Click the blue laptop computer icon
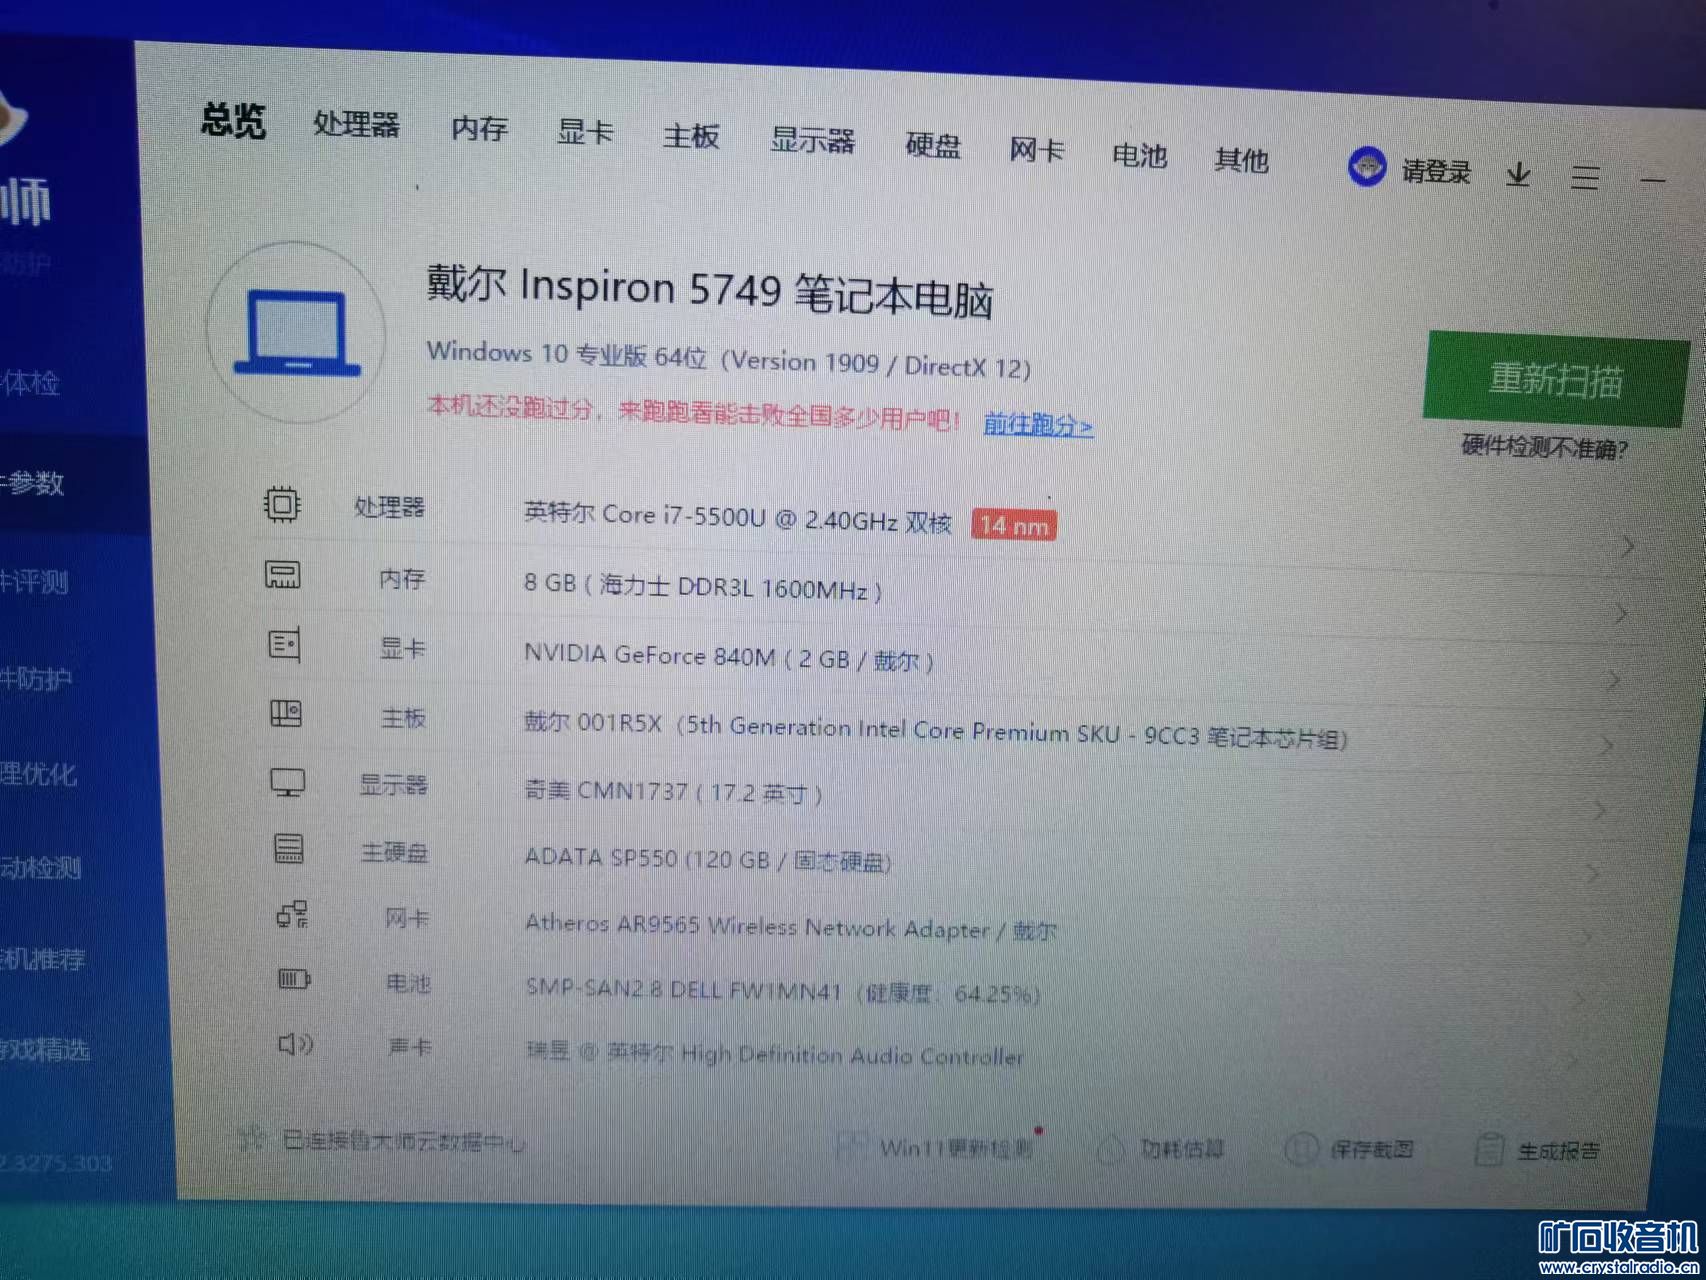Viewport: 1706px width, 1280px height. [x=296, y=333]
